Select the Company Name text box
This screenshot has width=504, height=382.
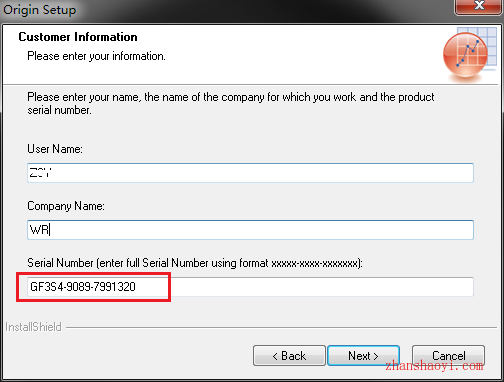tap(250, 230)
